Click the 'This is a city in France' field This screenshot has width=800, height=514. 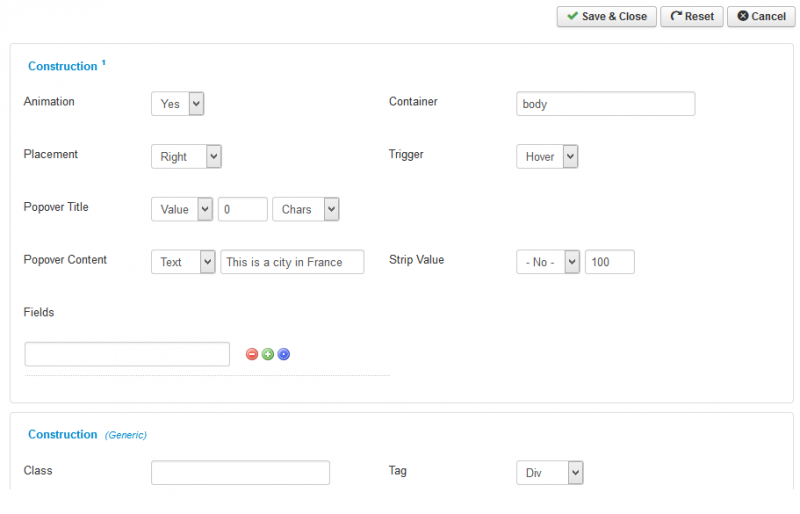tap(292, 262)
